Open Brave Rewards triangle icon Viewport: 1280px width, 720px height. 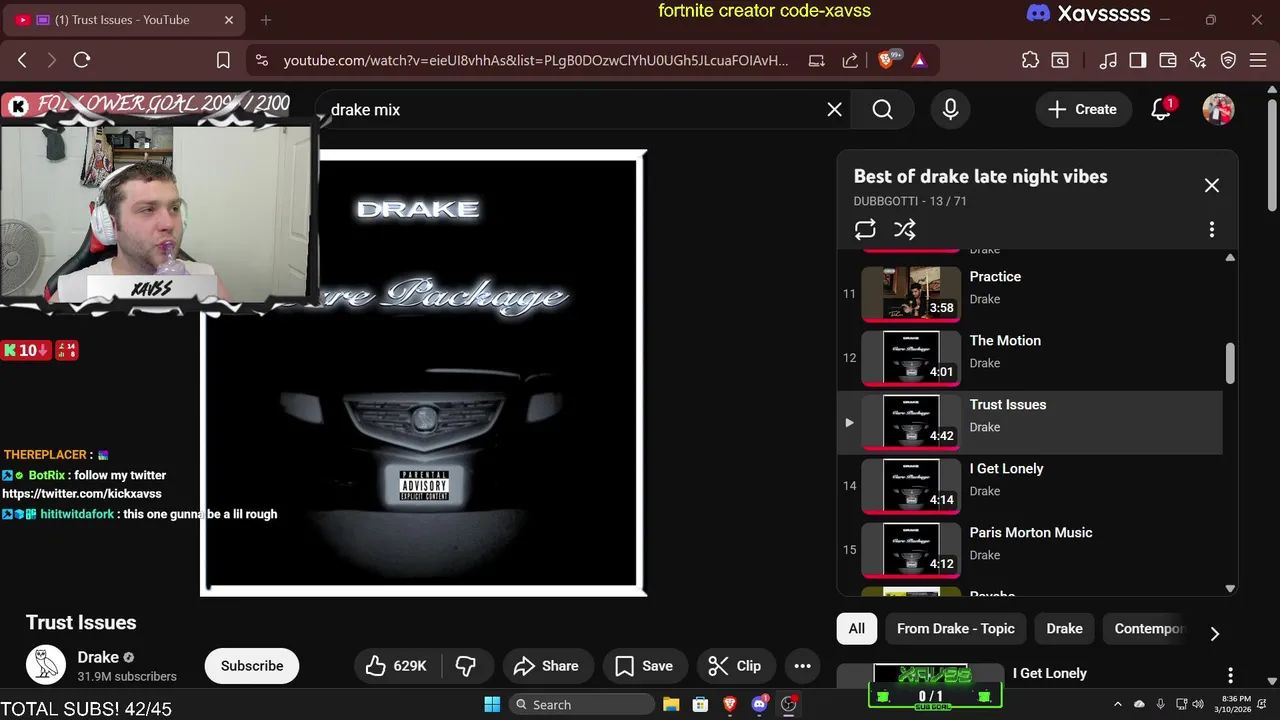click(x=919, y=60)
